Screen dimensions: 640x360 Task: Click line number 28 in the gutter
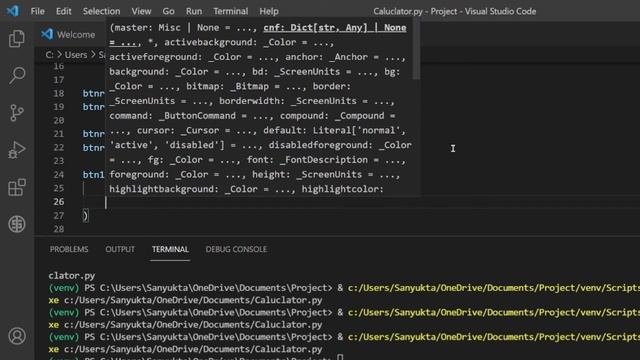(x=59, y=229)
